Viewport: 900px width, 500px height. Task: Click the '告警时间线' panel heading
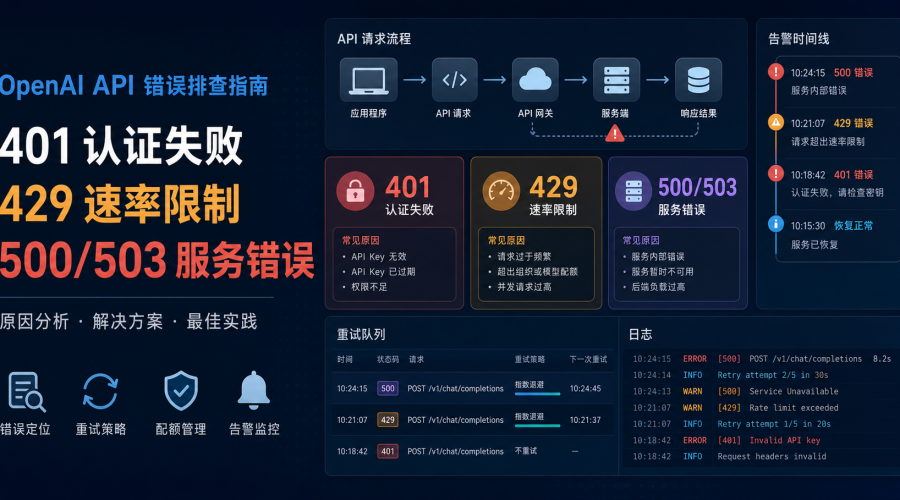(799, 38)
